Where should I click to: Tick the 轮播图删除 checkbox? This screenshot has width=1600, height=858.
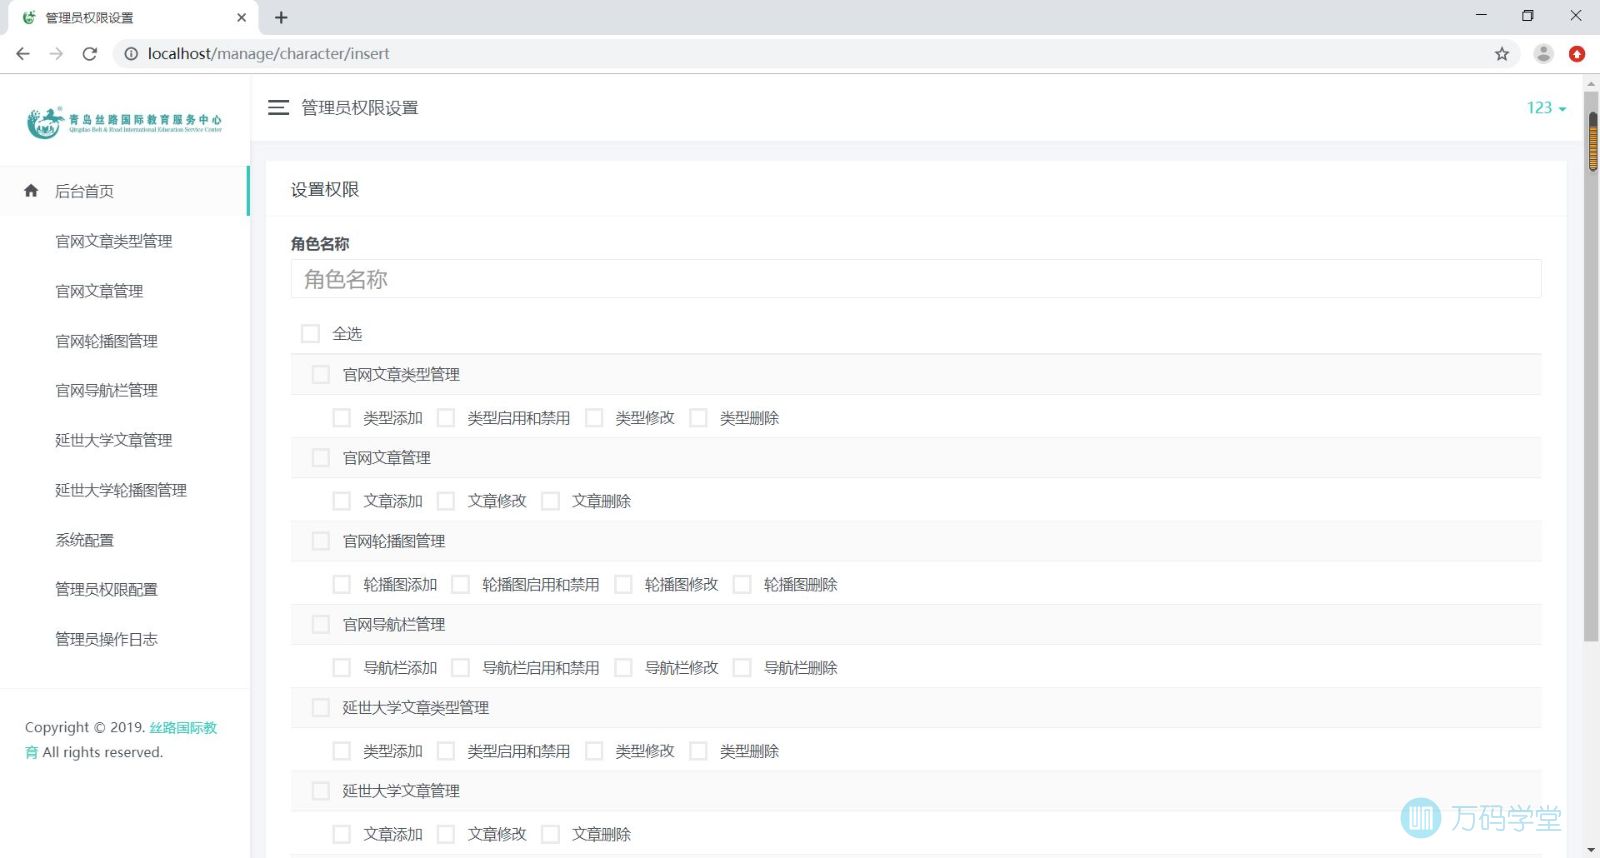click(742, 584)
